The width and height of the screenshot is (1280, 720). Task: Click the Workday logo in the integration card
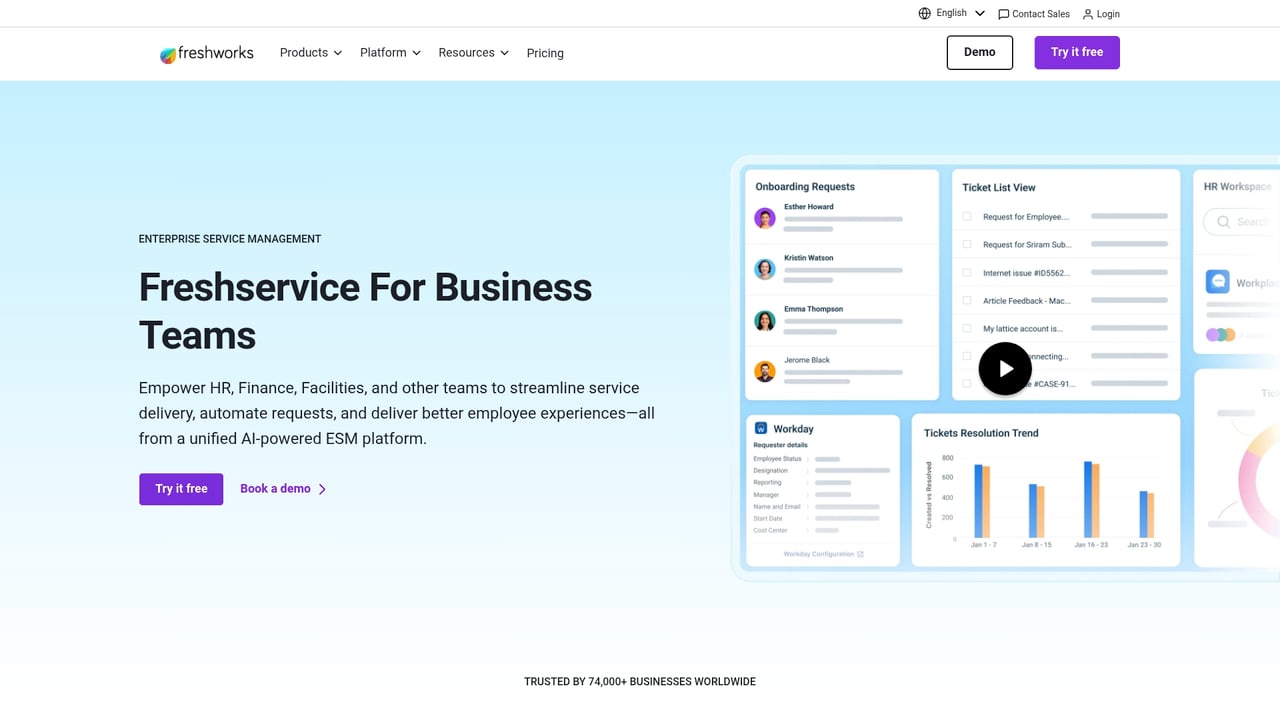tap(763, 428)
